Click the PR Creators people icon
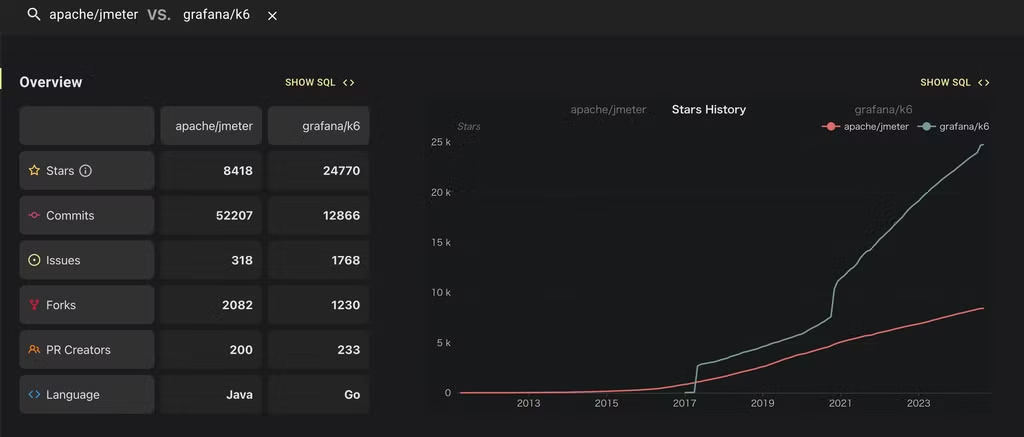Image resolution: width=1024 pixels, height=437 pixels. pyautogui.click(x=35, y=349)
